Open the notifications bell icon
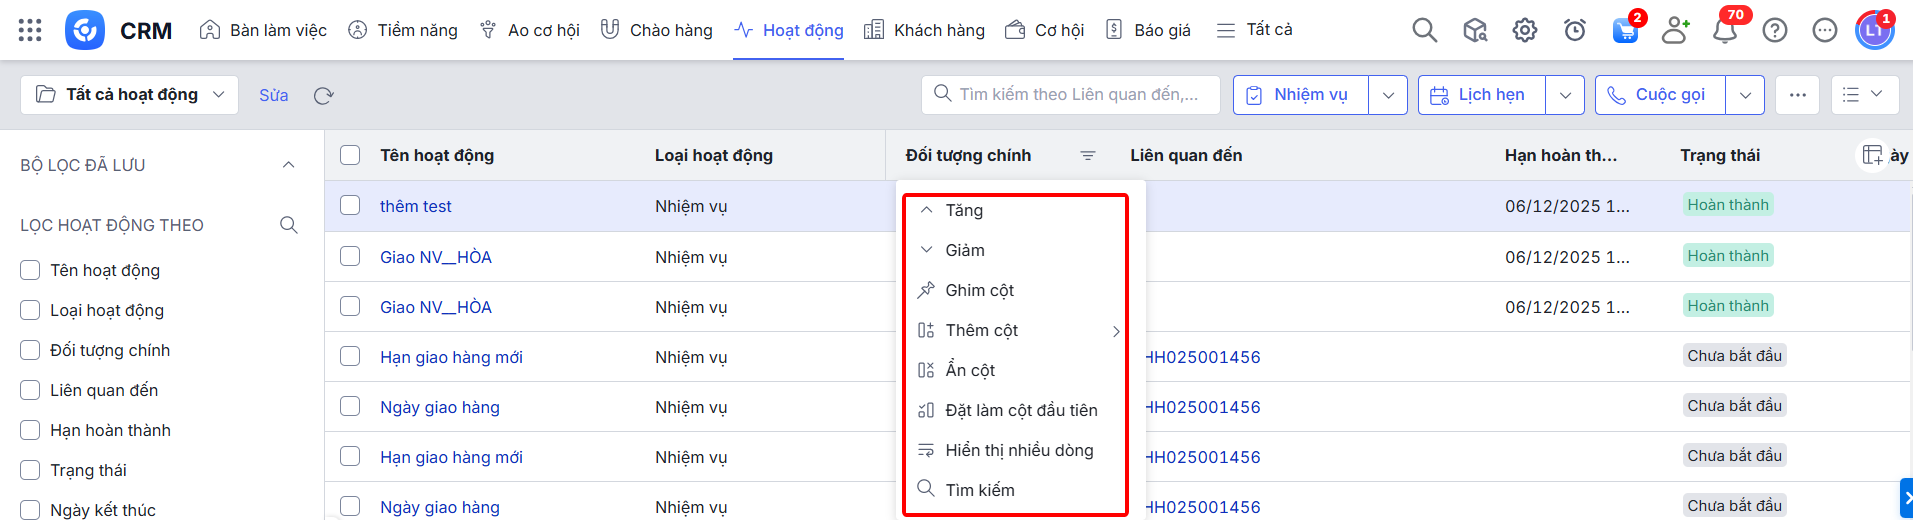Screen dimensions: 1913x520 1725,30
